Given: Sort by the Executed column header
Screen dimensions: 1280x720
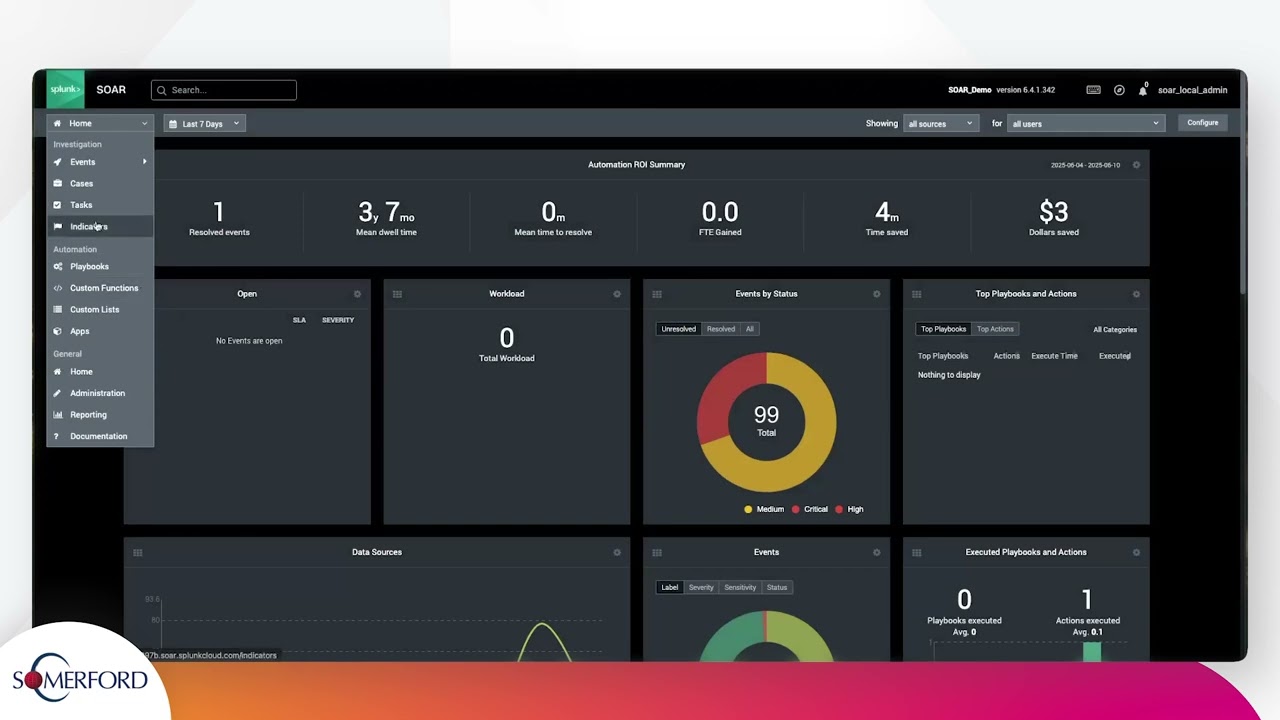Looking at the screenshot, I should click(x=1114, y=356).
